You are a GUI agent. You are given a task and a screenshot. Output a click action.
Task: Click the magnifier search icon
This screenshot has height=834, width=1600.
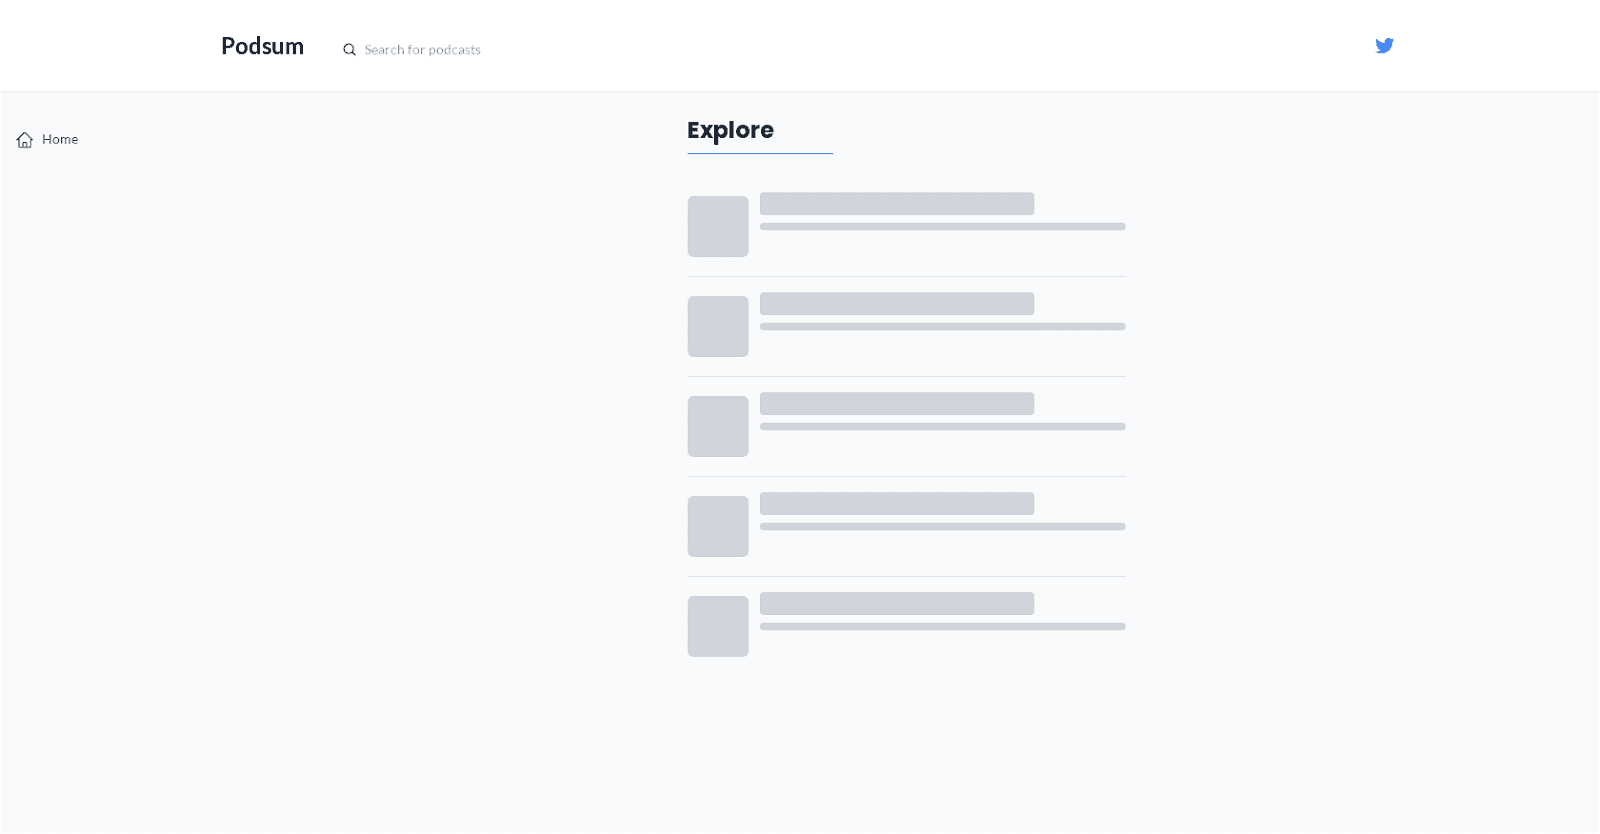[349, 50]
